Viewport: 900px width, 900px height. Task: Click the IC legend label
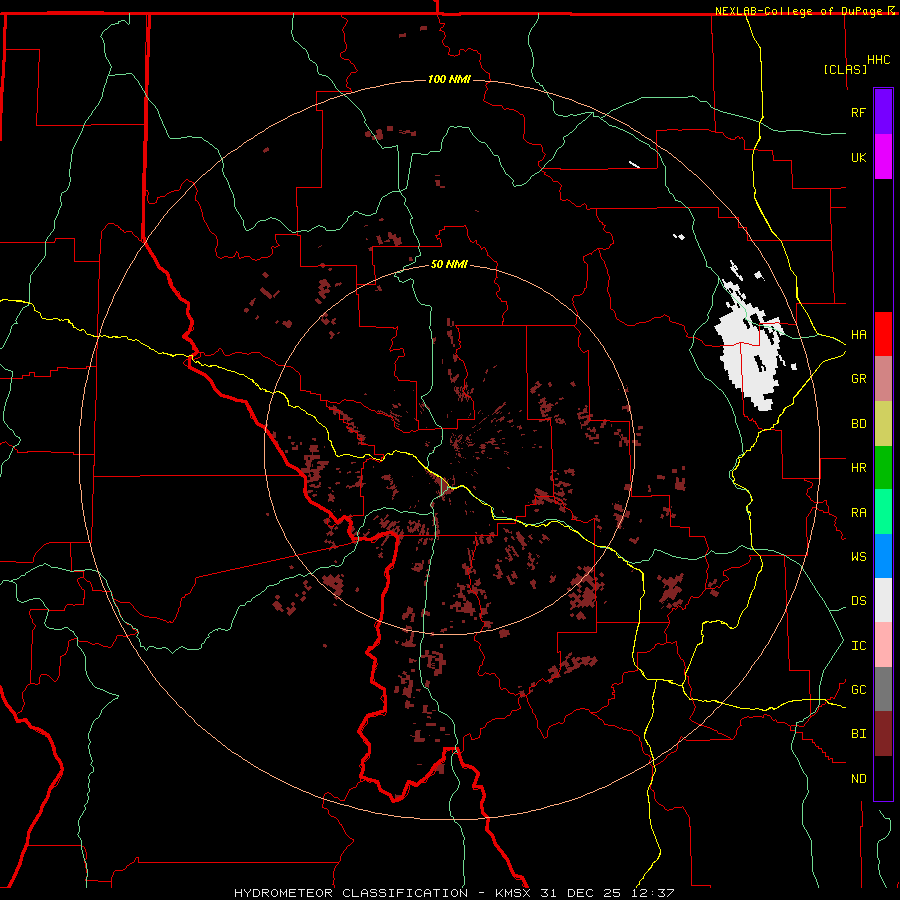click(858, 645)
